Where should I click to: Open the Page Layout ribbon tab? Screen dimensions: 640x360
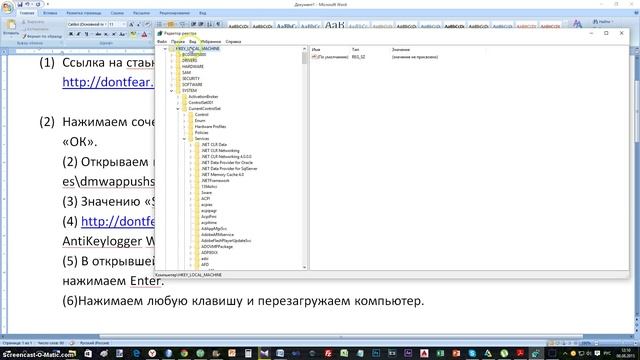point(84,13)
